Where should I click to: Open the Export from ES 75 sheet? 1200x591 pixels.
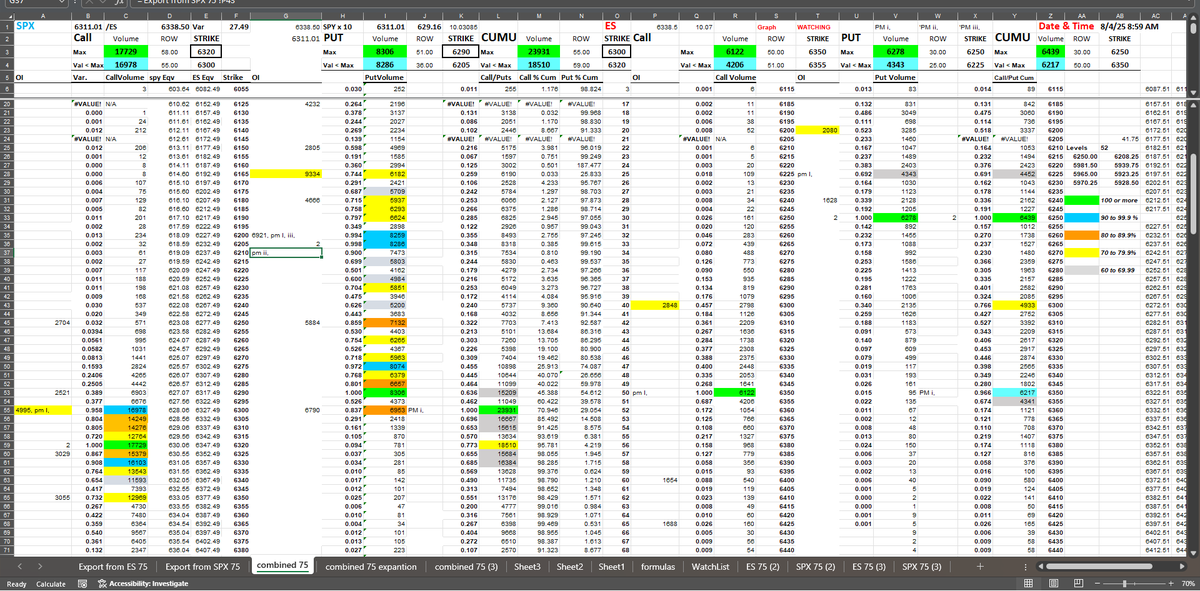115,566
